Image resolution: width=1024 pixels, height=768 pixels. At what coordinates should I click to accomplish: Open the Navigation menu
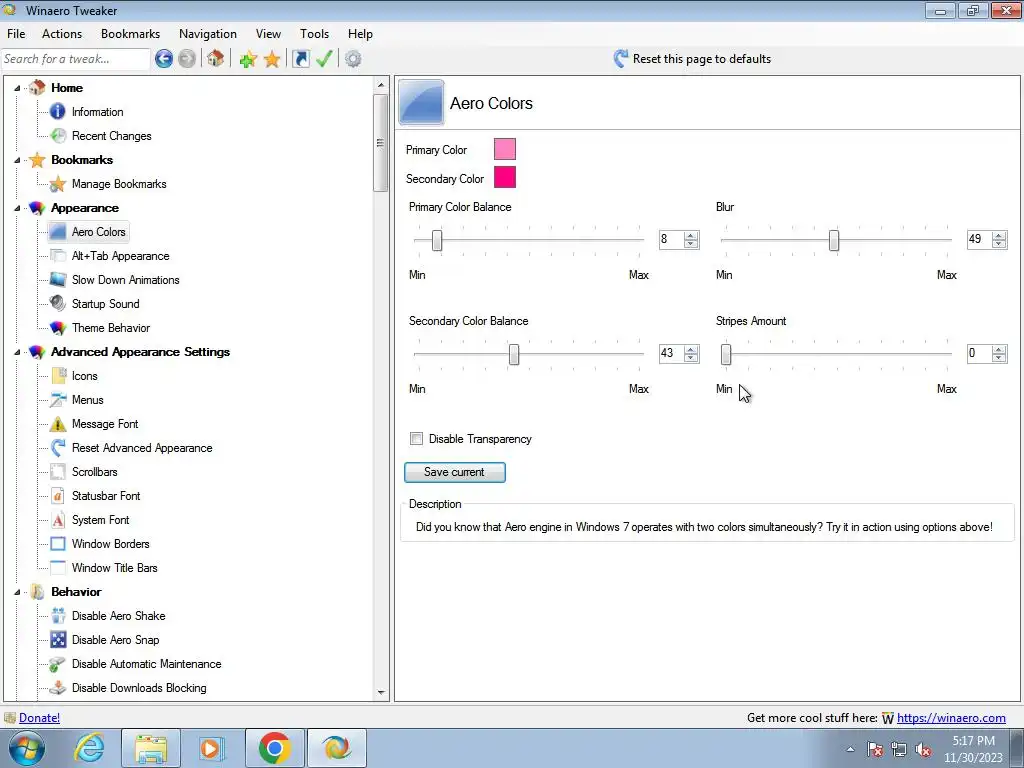tap(208, 34)
